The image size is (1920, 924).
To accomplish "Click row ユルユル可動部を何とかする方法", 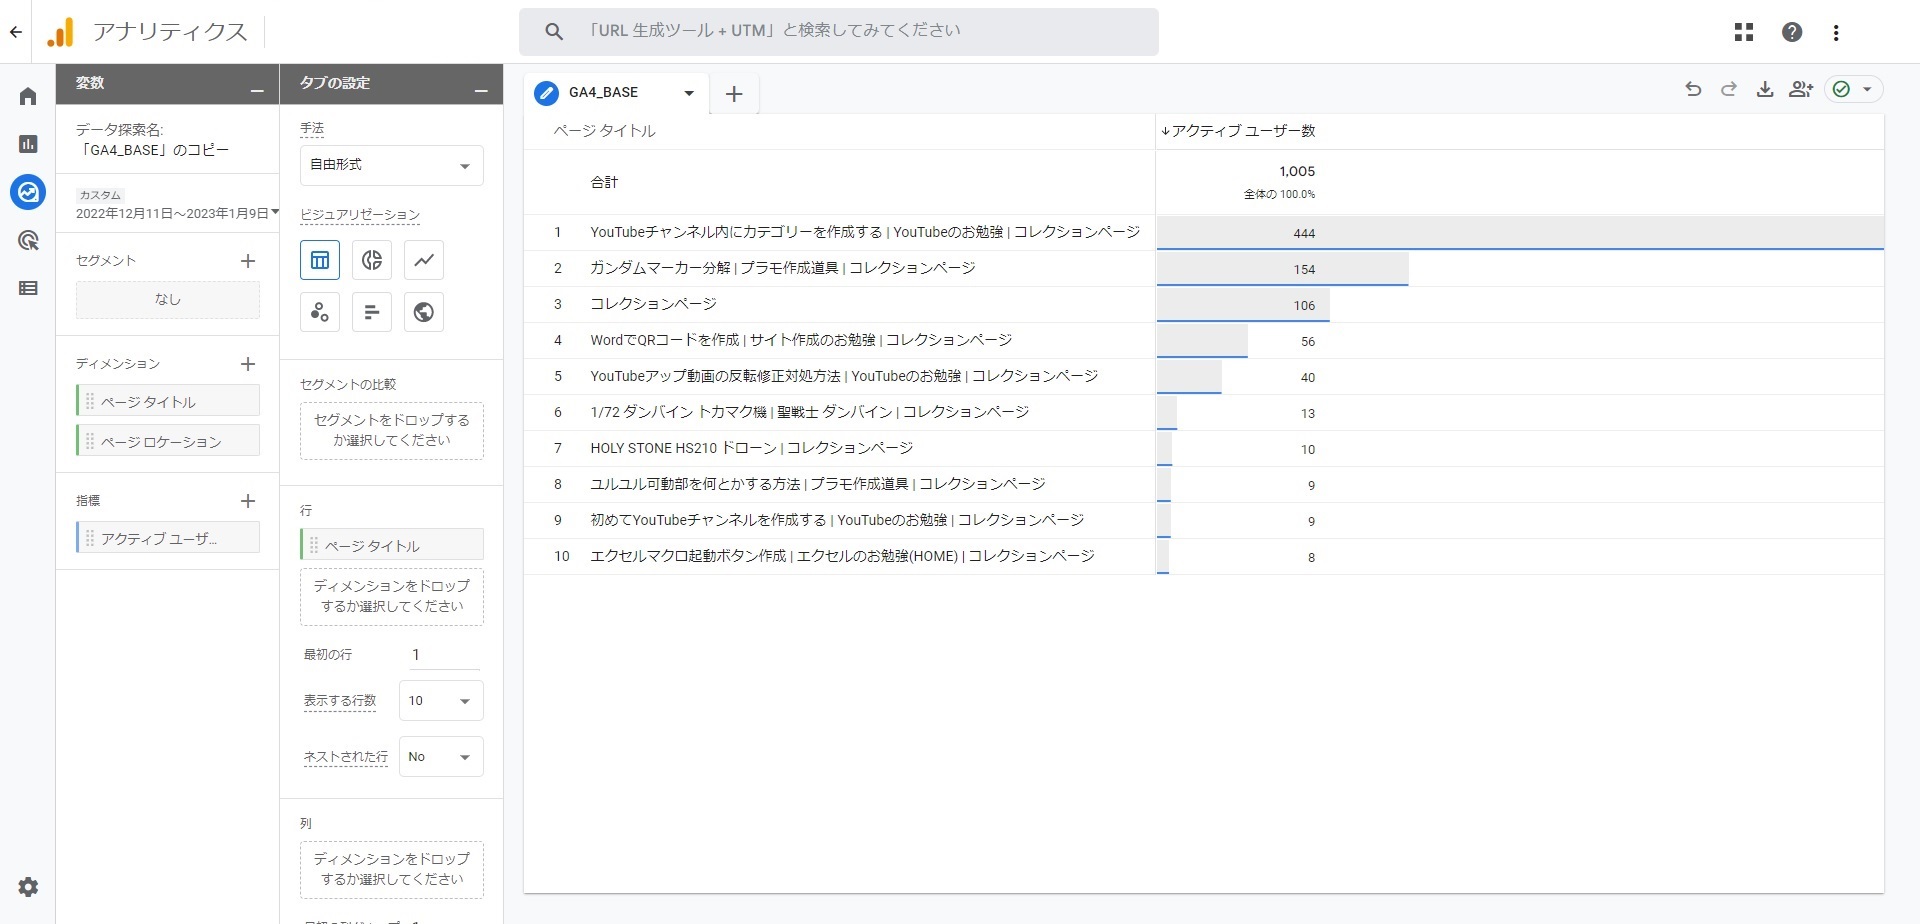I will [x=818, y=484].
